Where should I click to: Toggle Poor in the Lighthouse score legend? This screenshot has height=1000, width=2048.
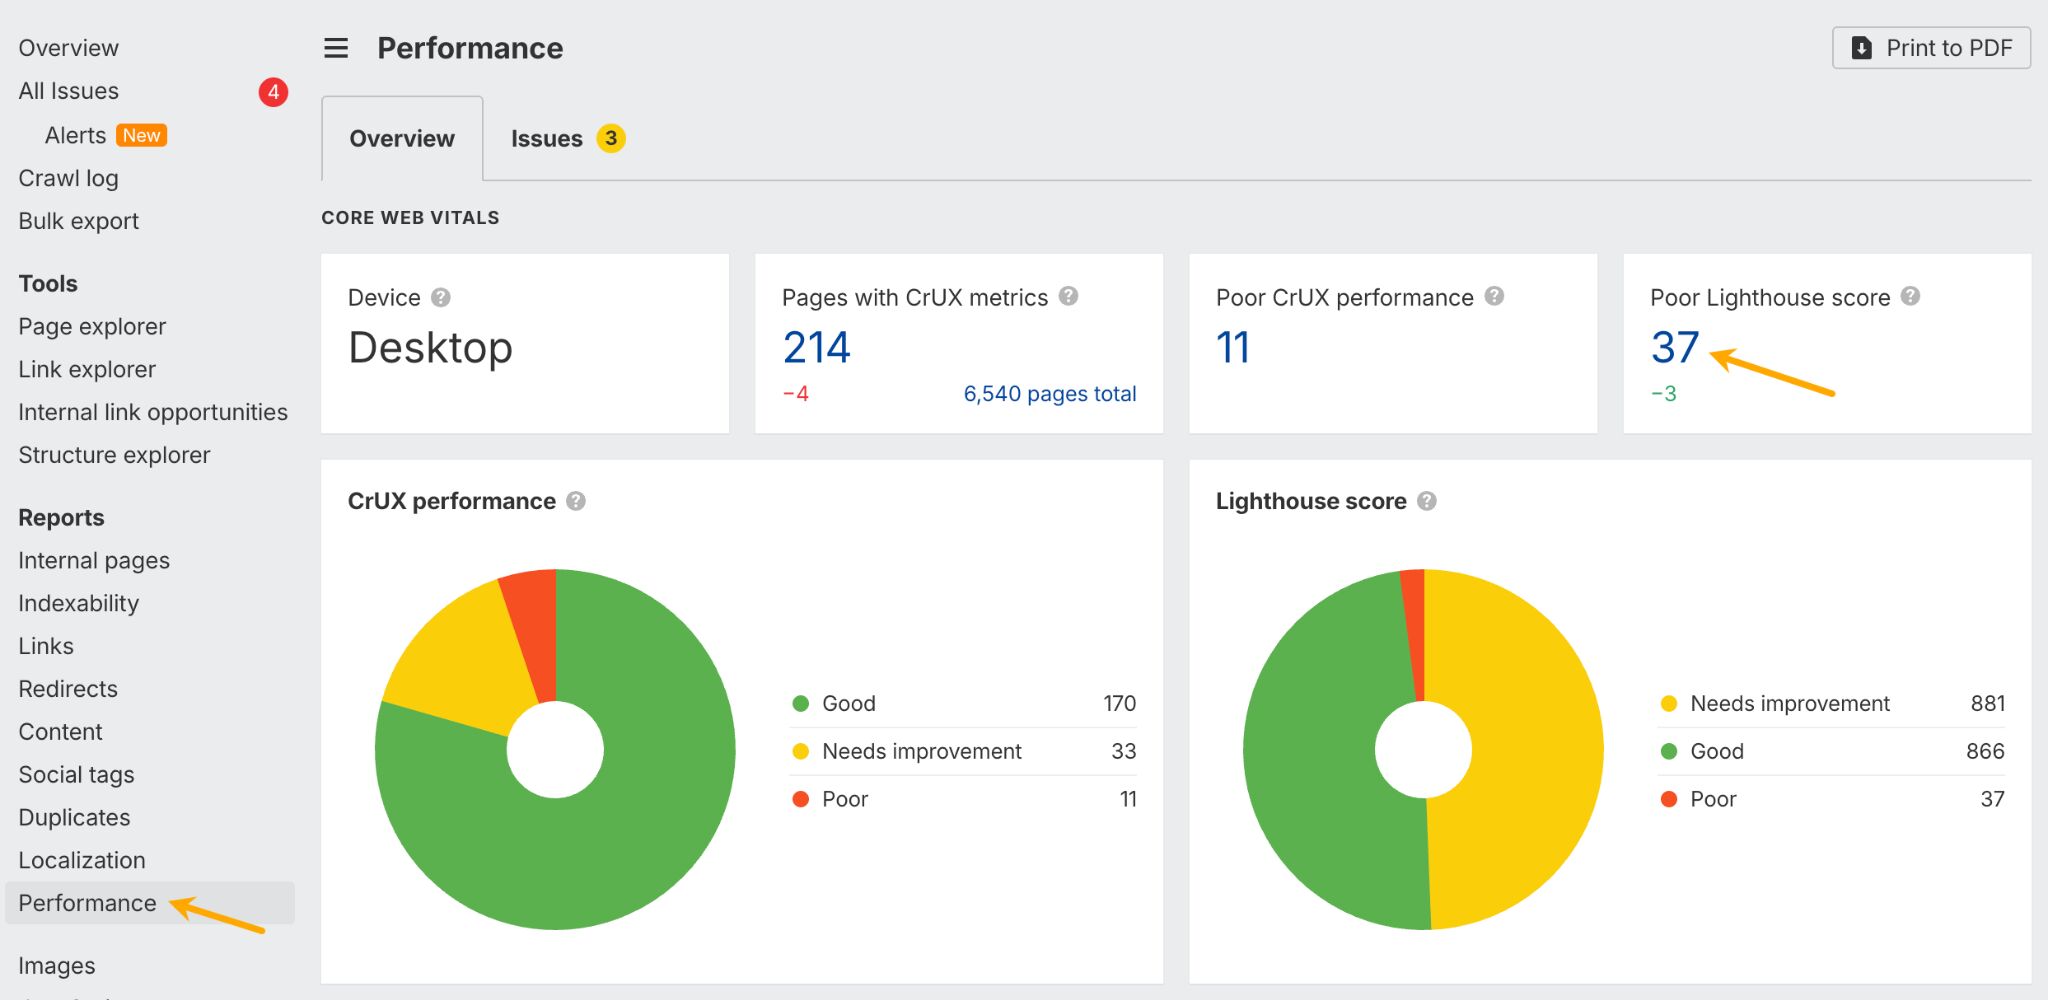(x=1712, y=799)
